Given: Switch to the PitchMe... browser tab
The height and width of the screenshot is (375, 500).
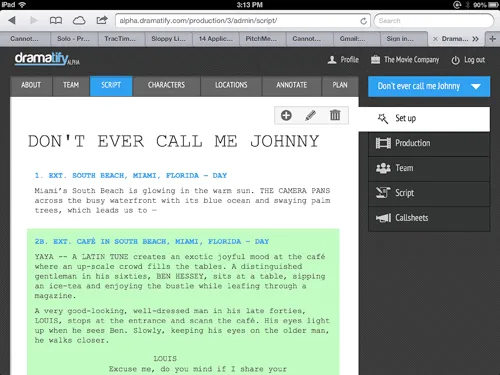Looking at the screenshot, I should click(262, 39).
